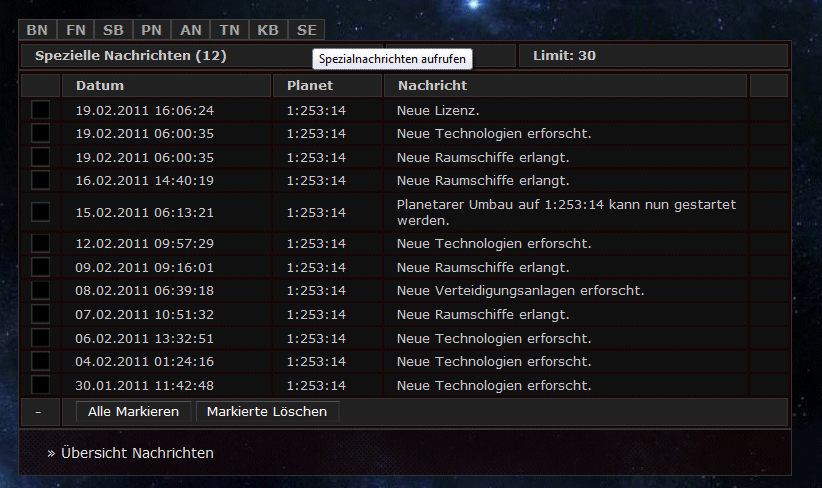Image resolution: width=822 pixels, height=488 pixels.
Task: Select the TN tab
Action: (229, 30)
